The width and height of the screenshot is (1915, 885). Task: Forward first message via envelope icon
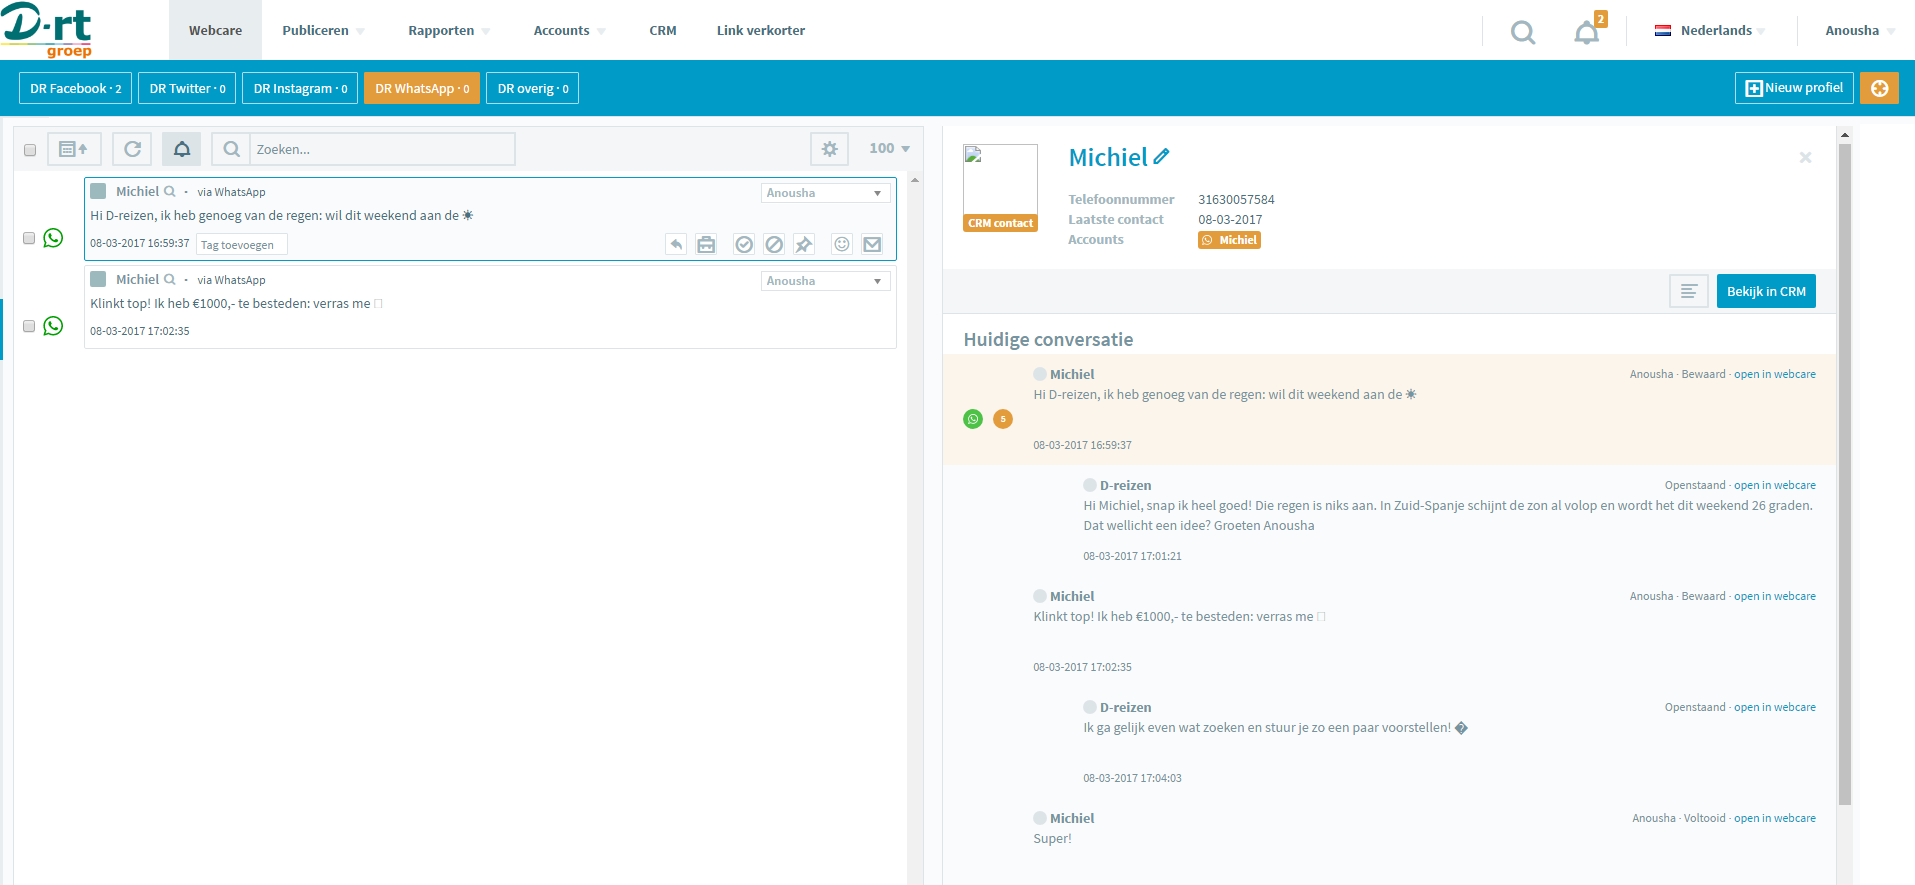(x=872, y=244)
